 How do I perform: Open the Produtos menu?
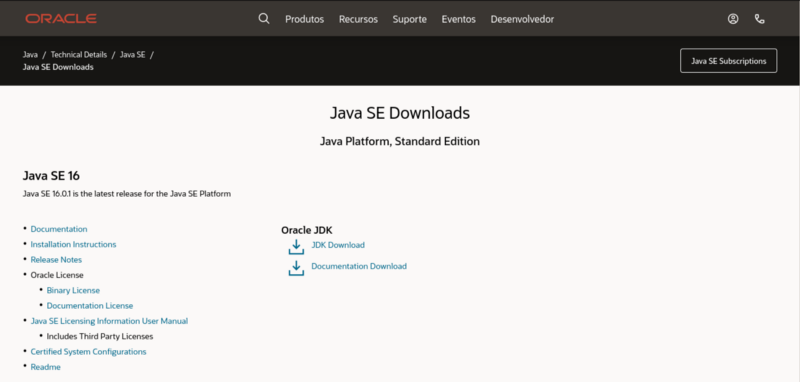pyautogui.click(x=305, y=19)
